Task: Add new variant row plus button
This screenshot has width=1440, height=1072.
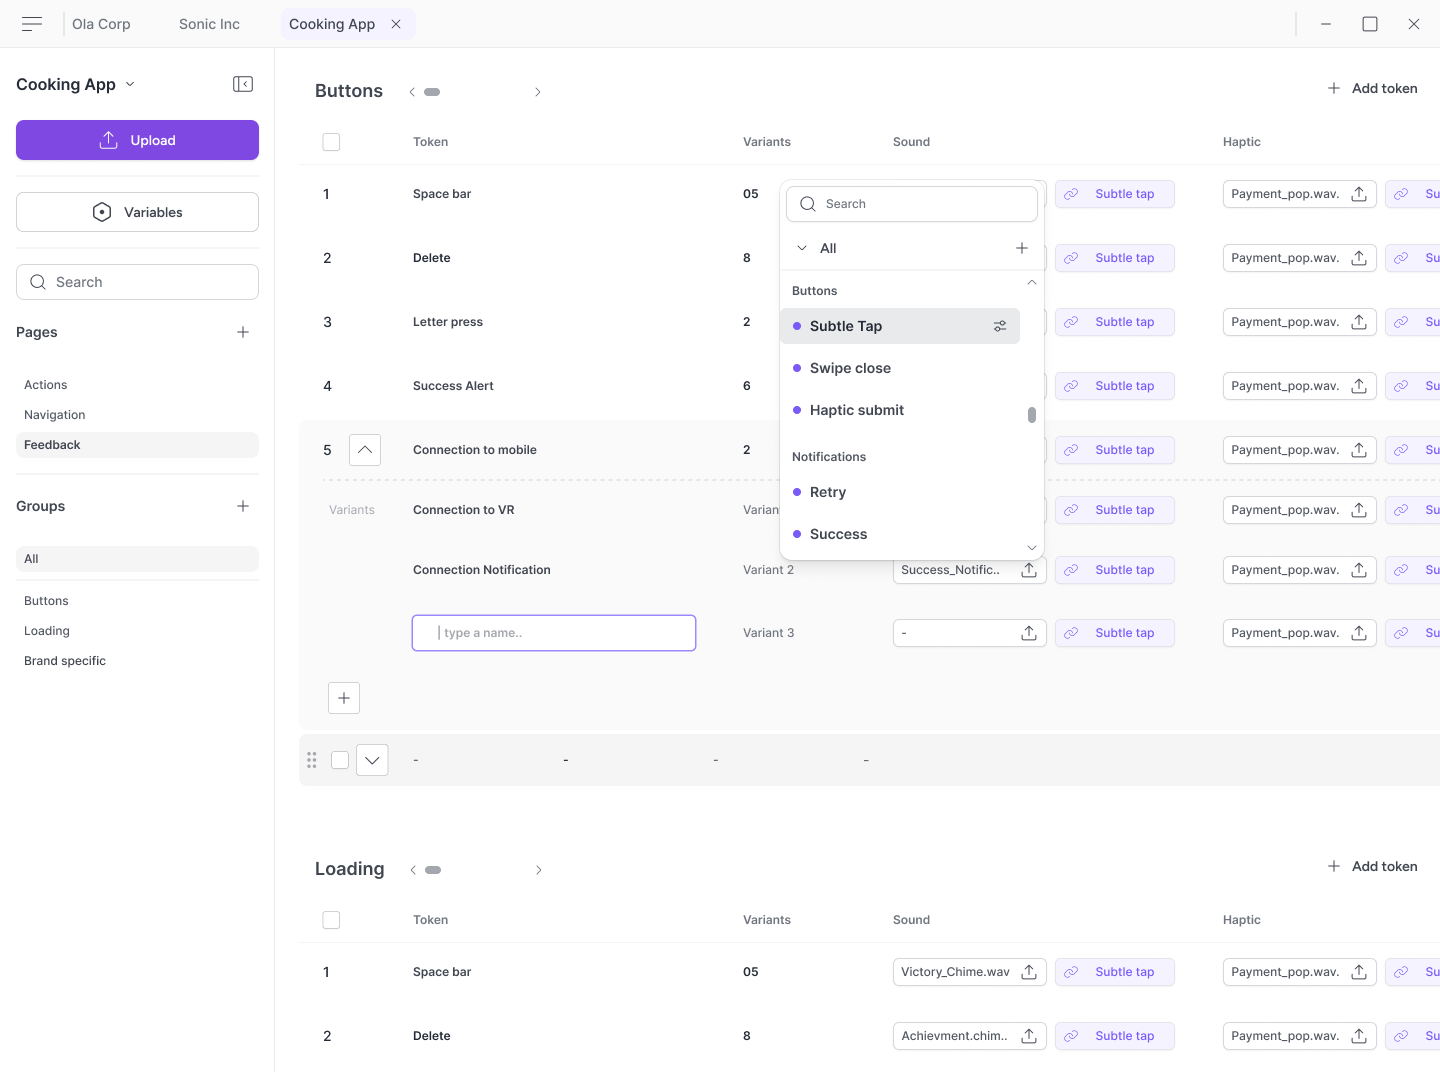Action: coord(344,698)
